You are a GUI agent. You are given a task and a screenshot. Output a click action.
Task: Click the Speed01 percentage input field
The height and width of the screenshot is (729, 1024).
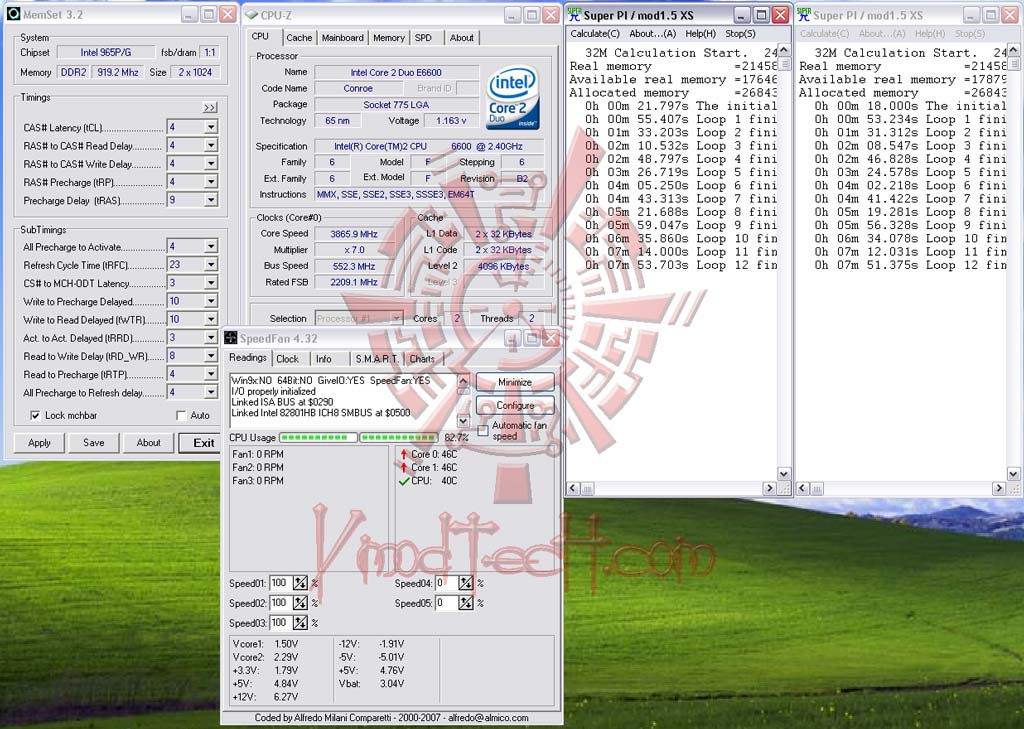pos(280,583)
